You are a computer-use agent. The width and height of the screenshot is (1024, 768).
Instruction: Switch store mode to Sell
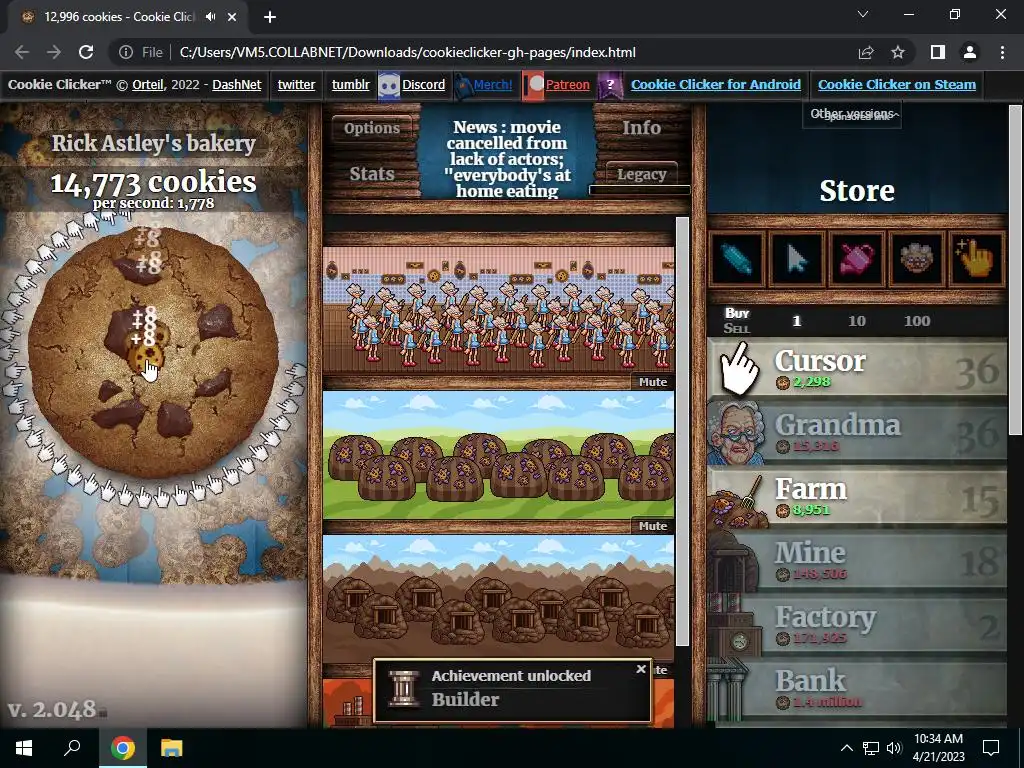pyautogui.click(x=737, y=328)
